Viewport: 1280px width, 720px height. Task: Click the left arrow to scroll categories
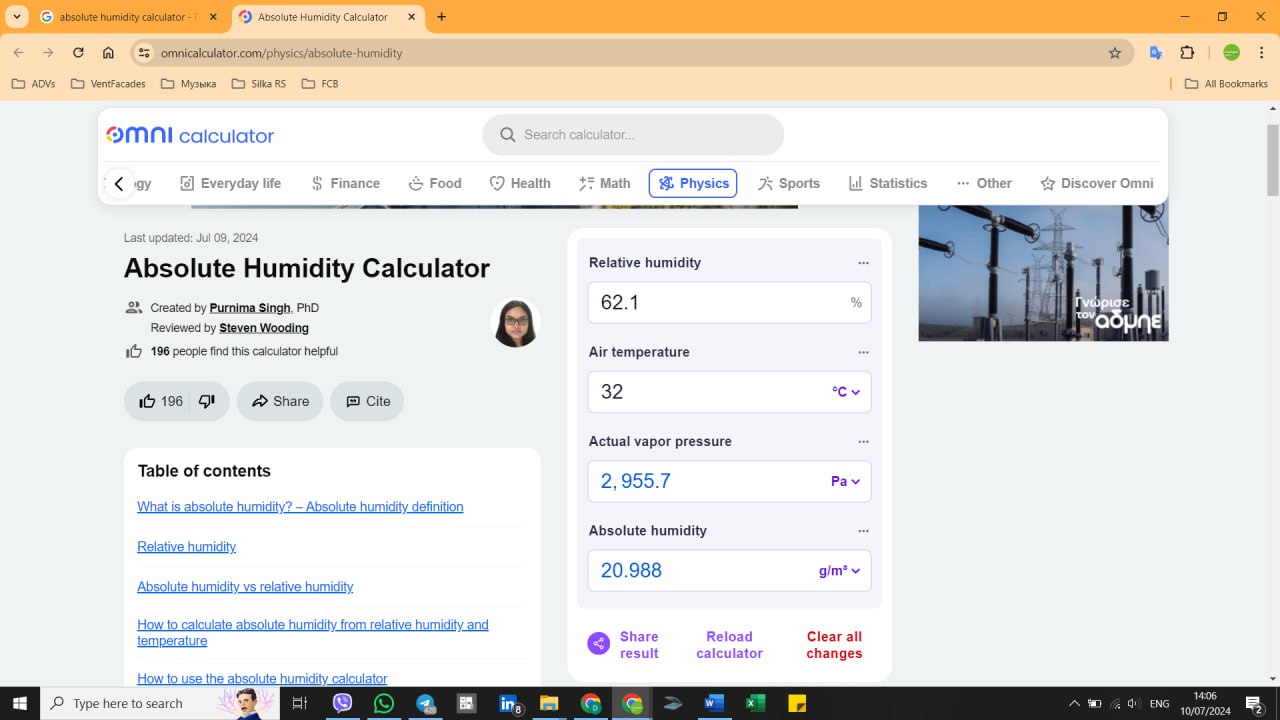point(119,183)
